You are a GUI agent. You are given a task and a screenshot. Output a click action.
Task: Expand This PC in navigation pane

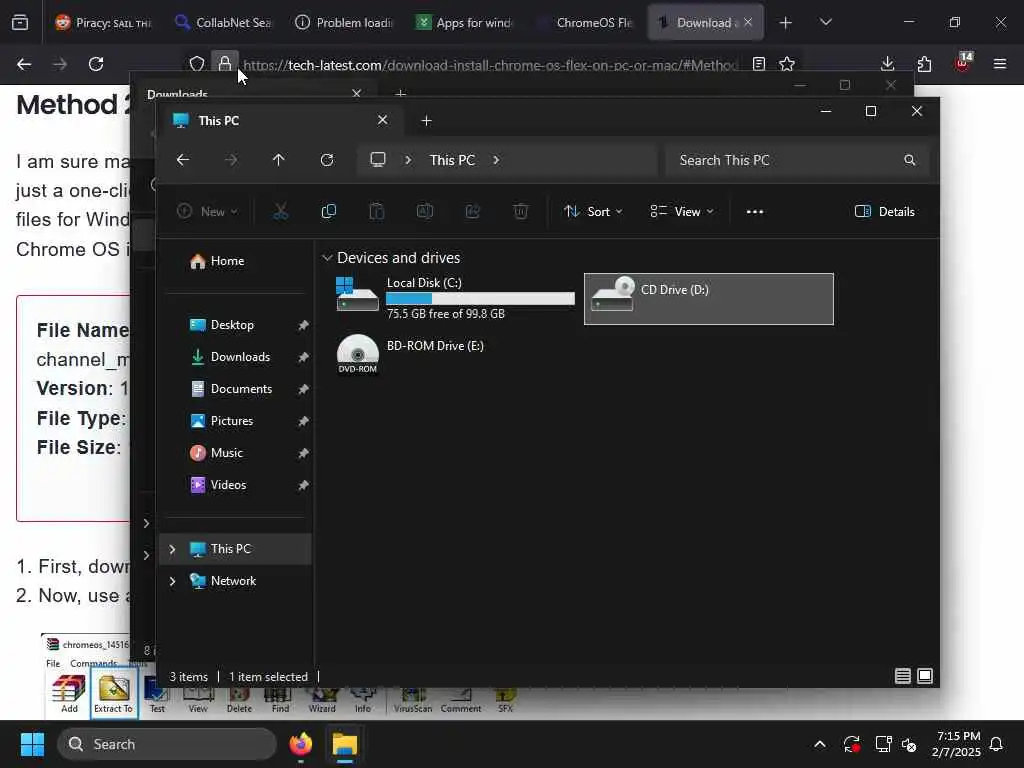click(172, 549)
